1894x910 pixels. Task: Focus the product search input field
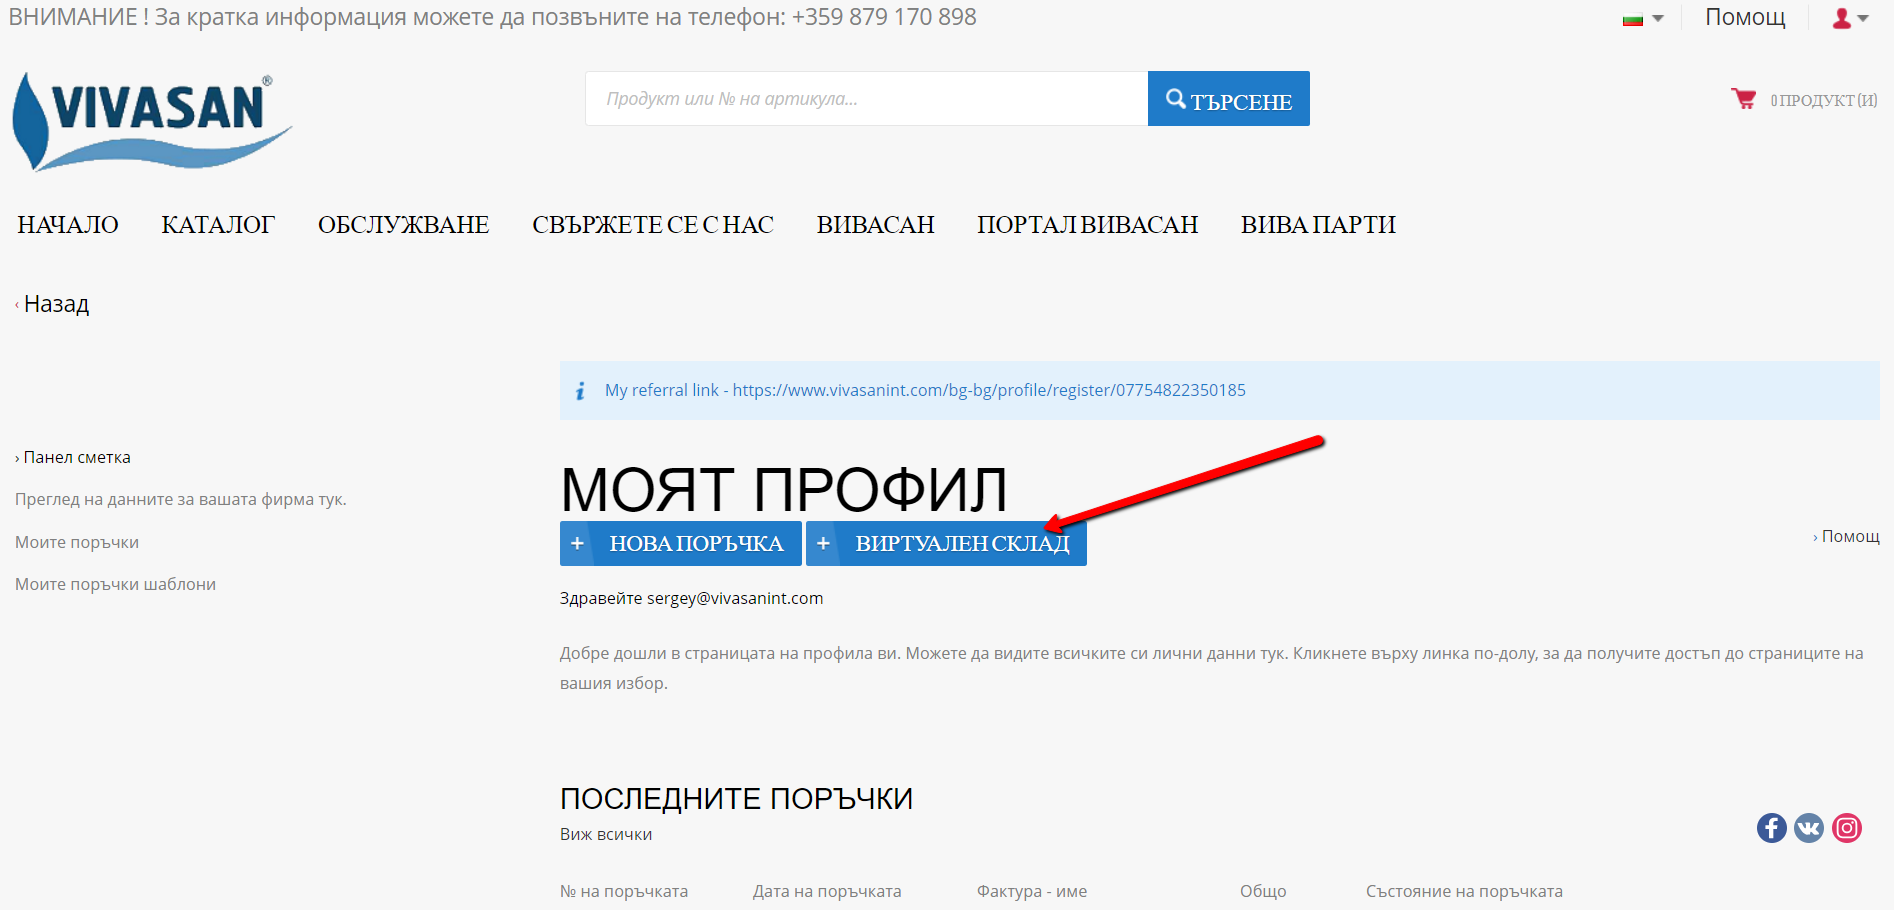pos(866,99)
